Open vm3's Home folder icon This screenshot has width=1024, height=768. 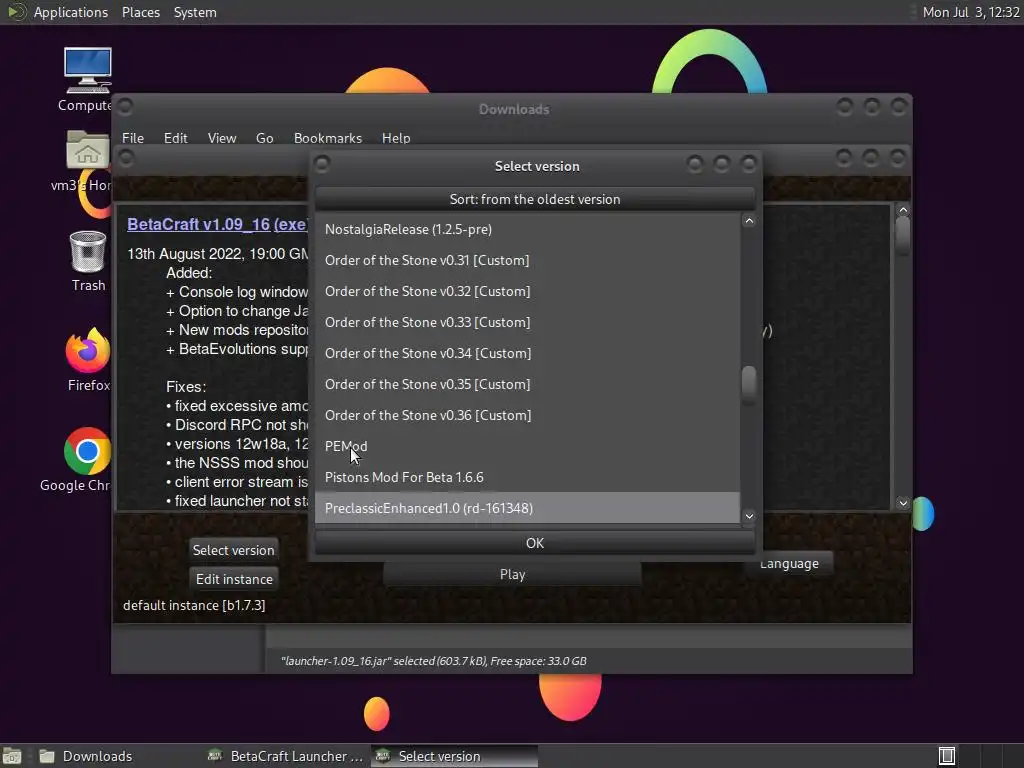point(87,150)
